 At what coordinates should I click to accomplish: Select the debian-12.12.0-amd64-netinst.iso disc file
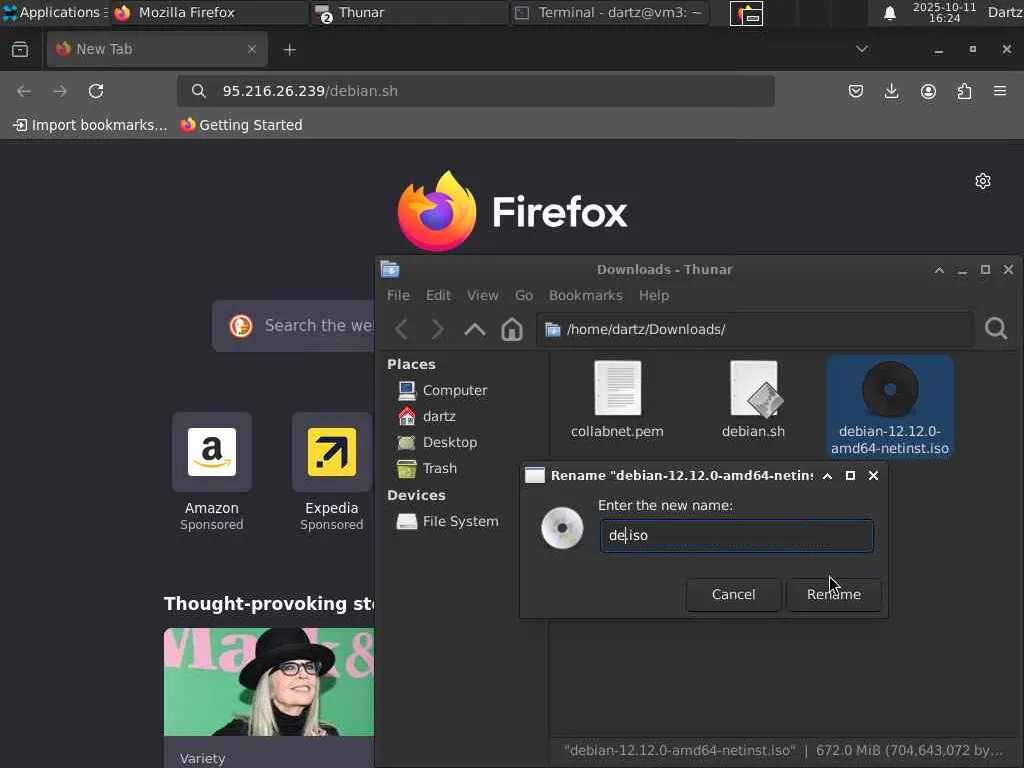890,407
